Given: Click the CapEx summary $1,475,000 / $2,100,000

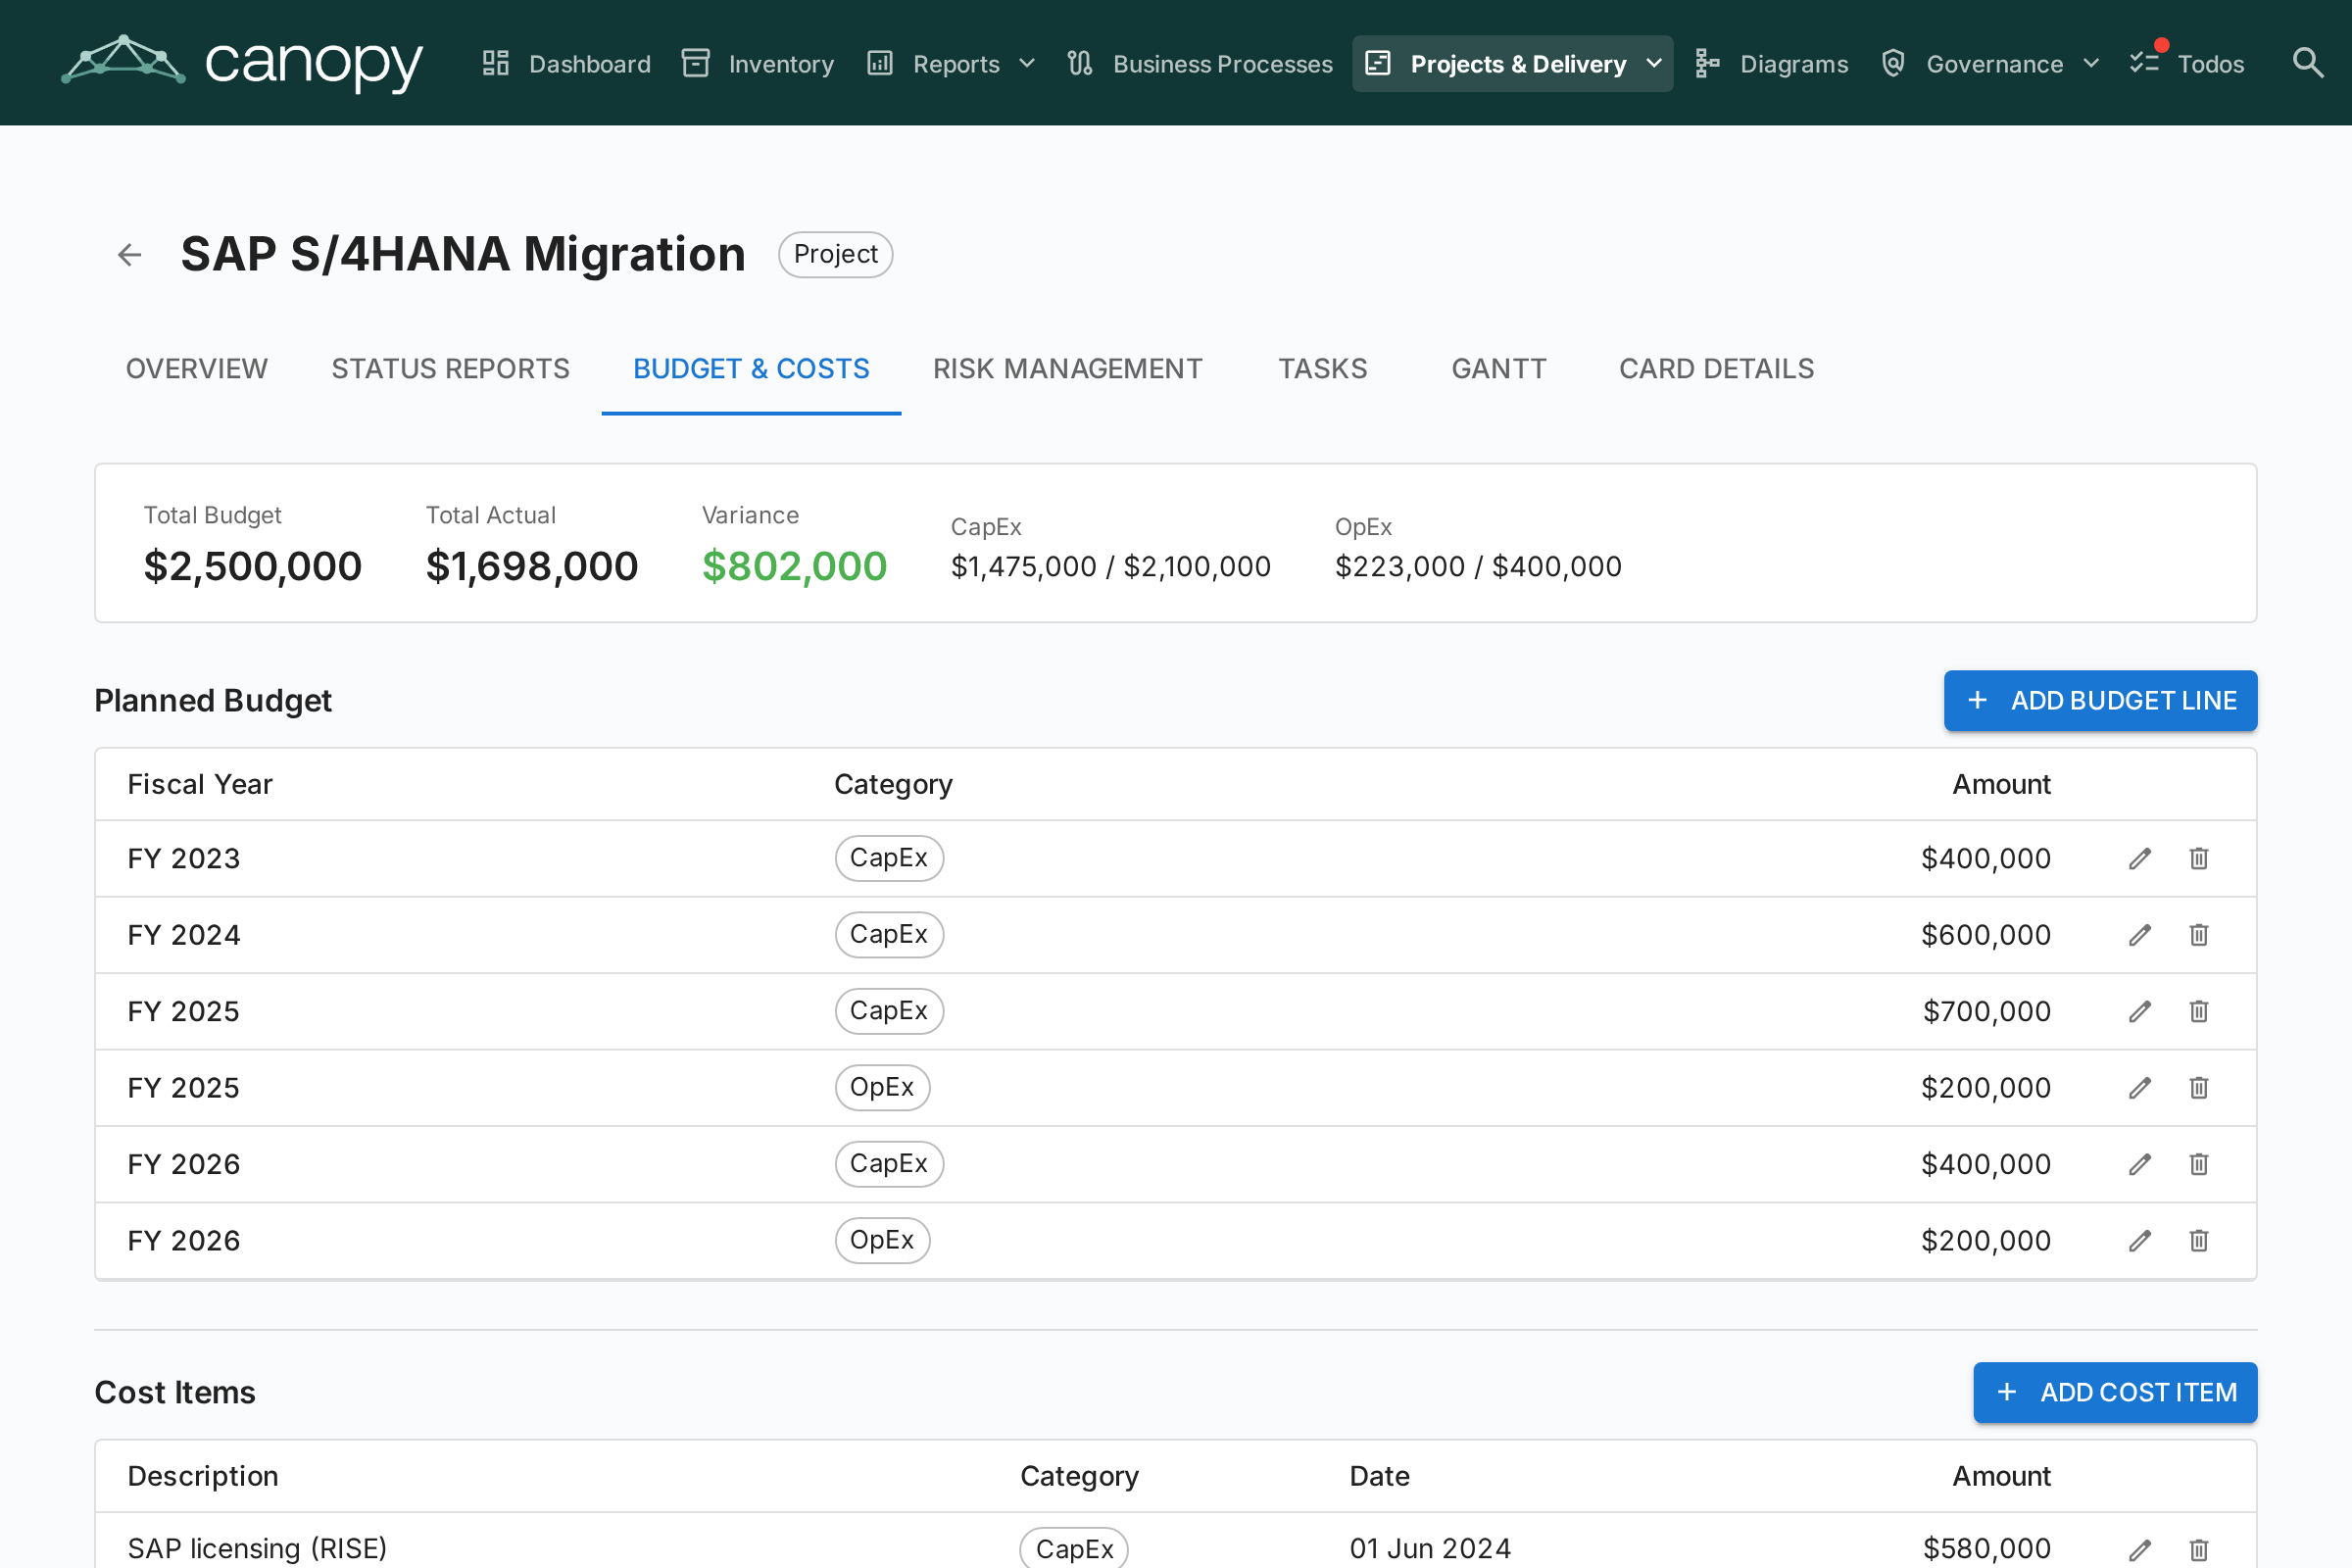Looking at the screenshot, I should point(1111,567).
